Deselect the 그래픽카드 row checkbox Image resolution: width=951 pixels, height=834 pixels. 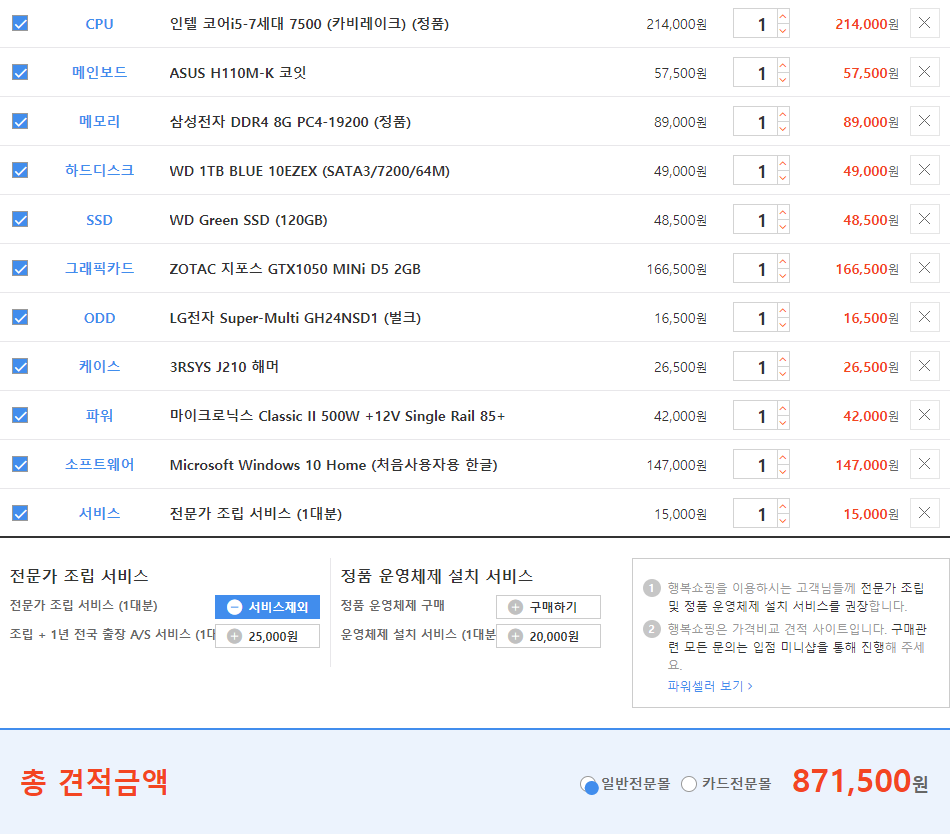point(20,269)
